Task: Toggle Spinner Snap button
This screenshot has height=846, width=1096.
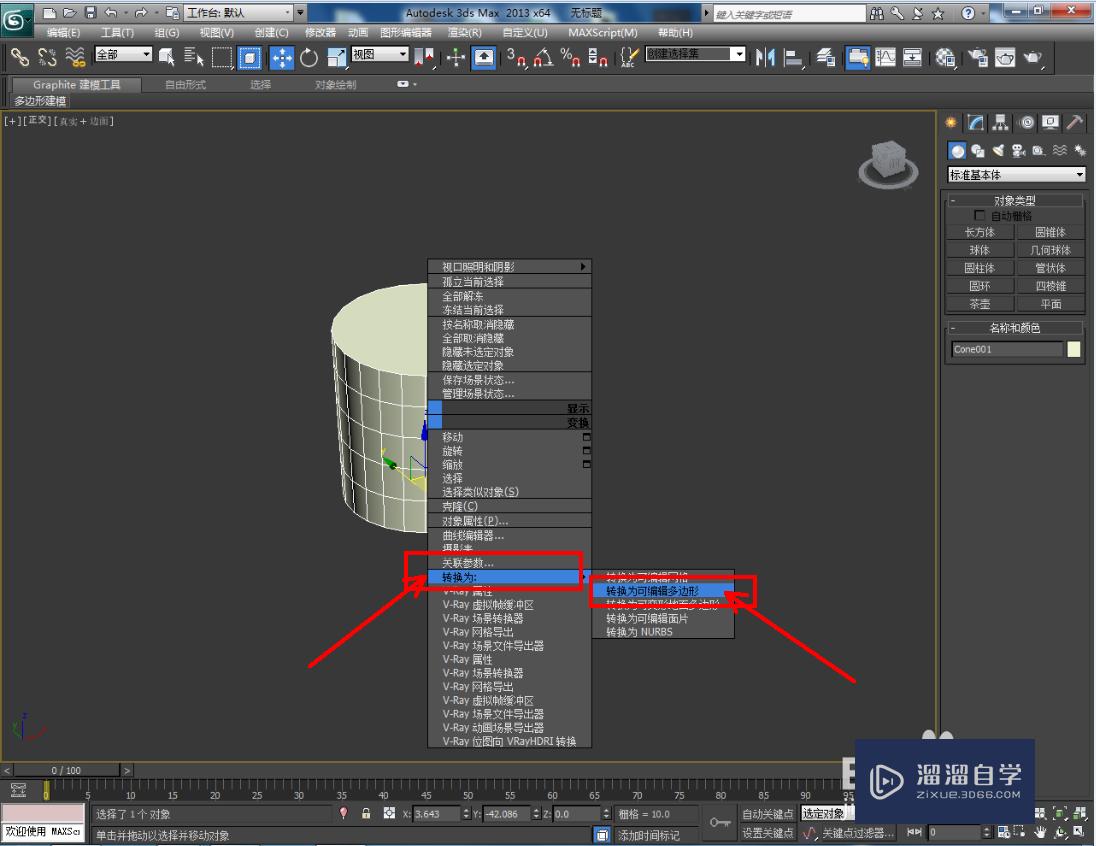Action: pyautogui.click(x=597, y=57)
